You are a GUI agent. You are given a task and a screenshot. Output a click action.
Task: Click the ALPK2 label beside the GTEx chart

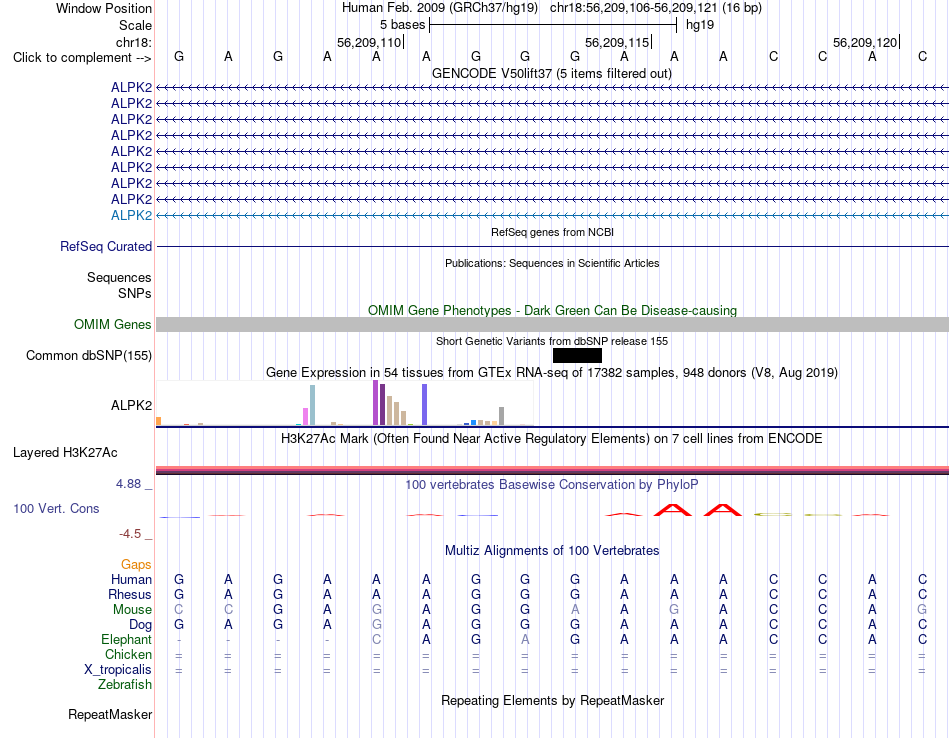coord(131,405)
